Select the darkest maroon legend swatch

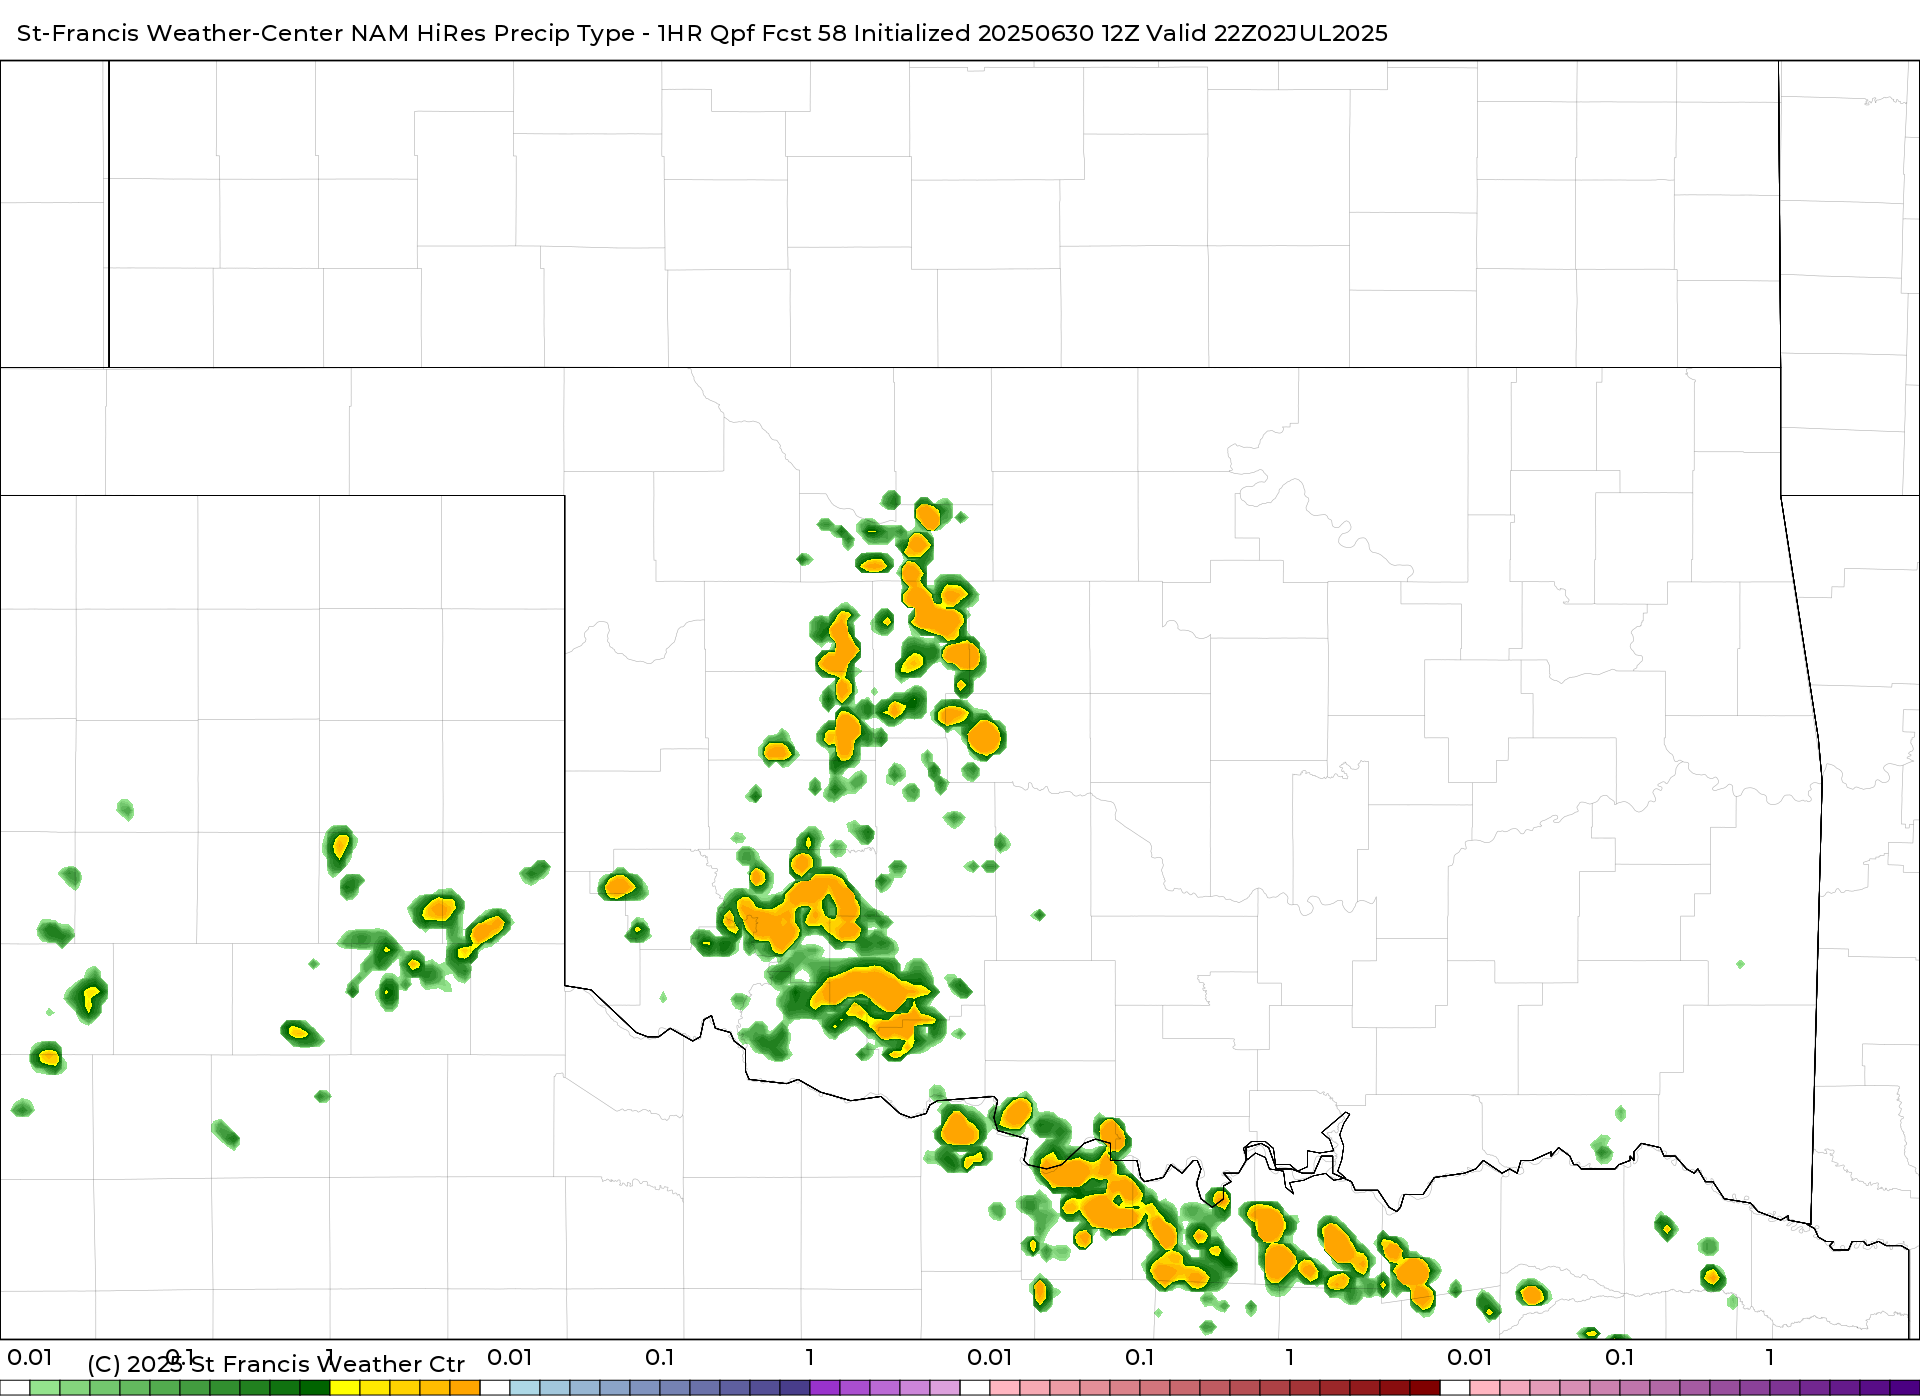tap(1425, 1388)
